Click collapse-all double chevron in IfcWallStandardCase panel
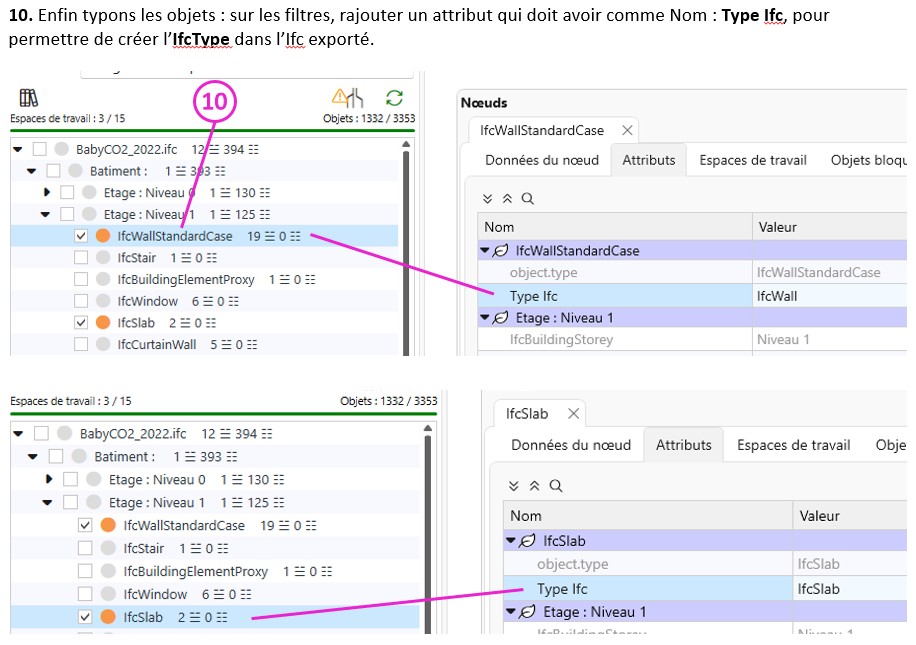The width and height of the screenshot is (916, 645). pos(507,199)
